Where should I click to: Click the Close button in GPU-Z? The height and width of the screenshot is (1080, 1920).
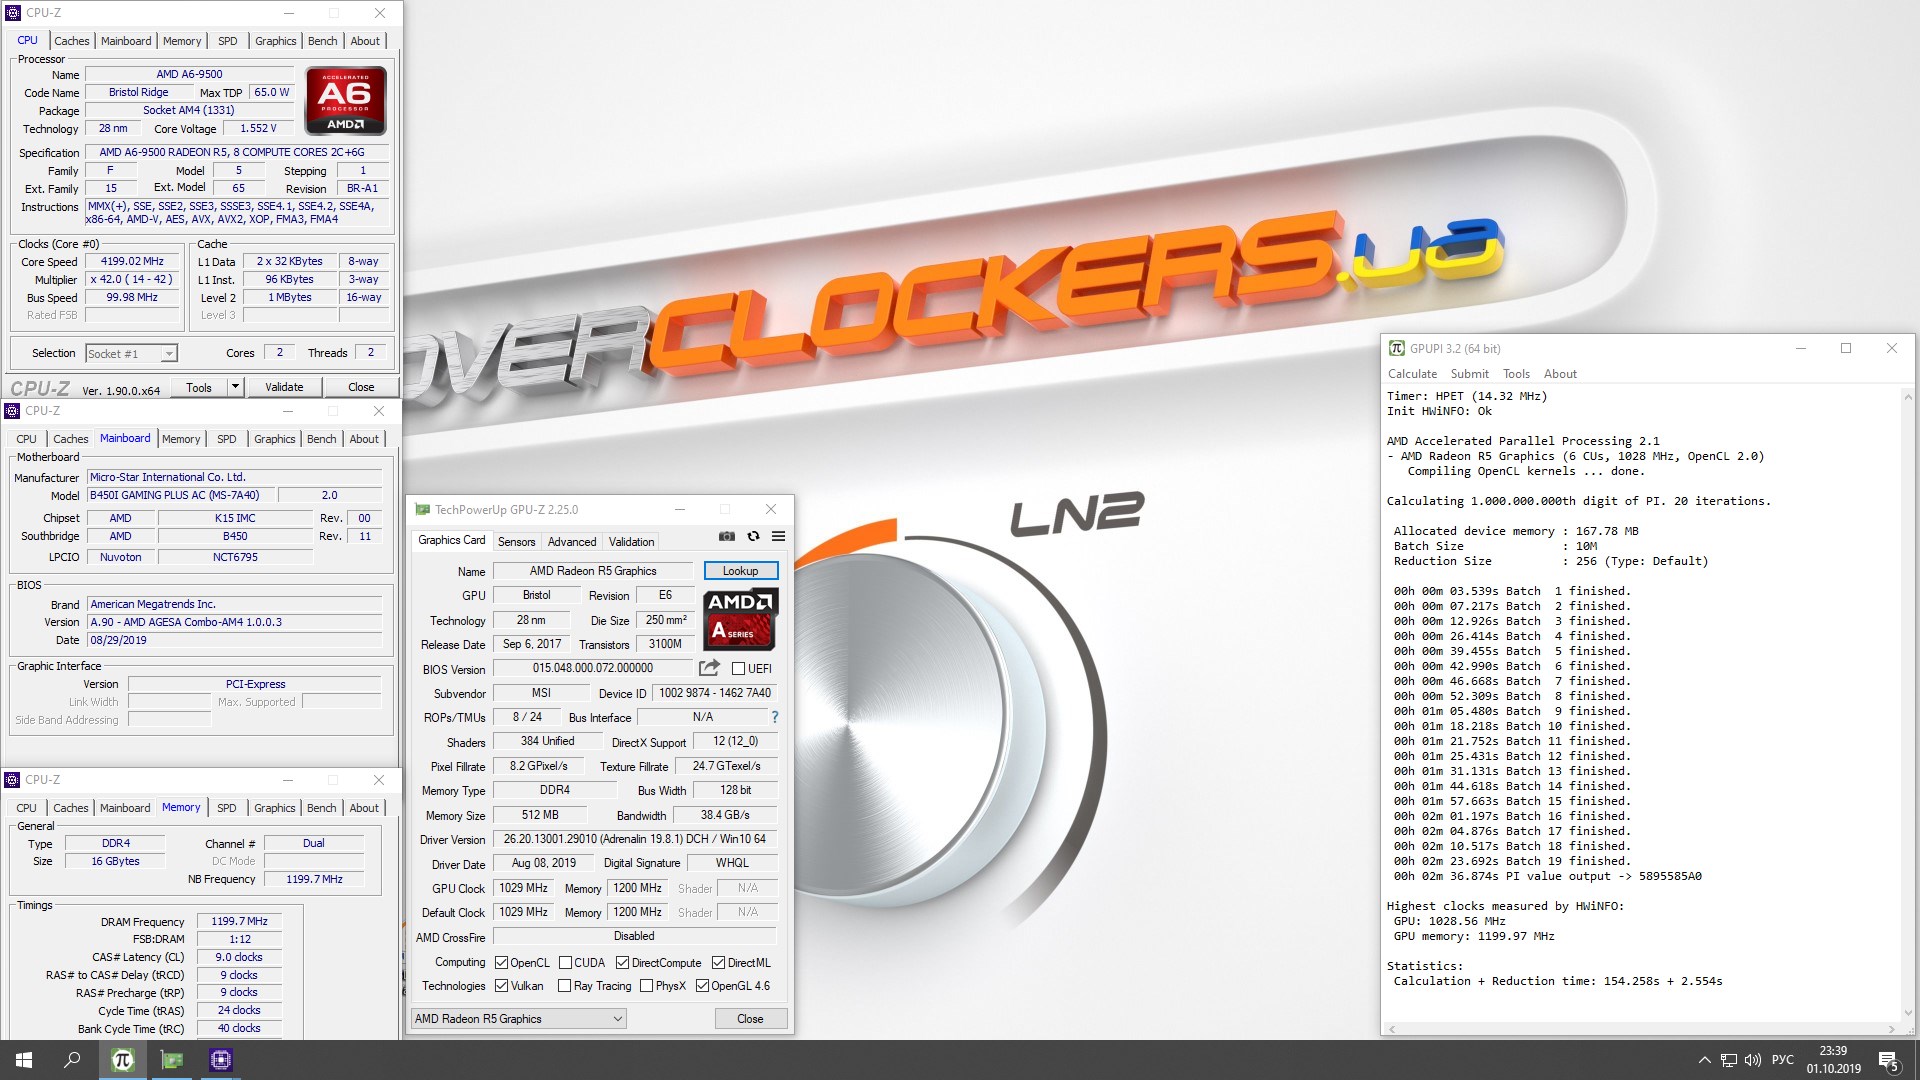point(750,1018)
